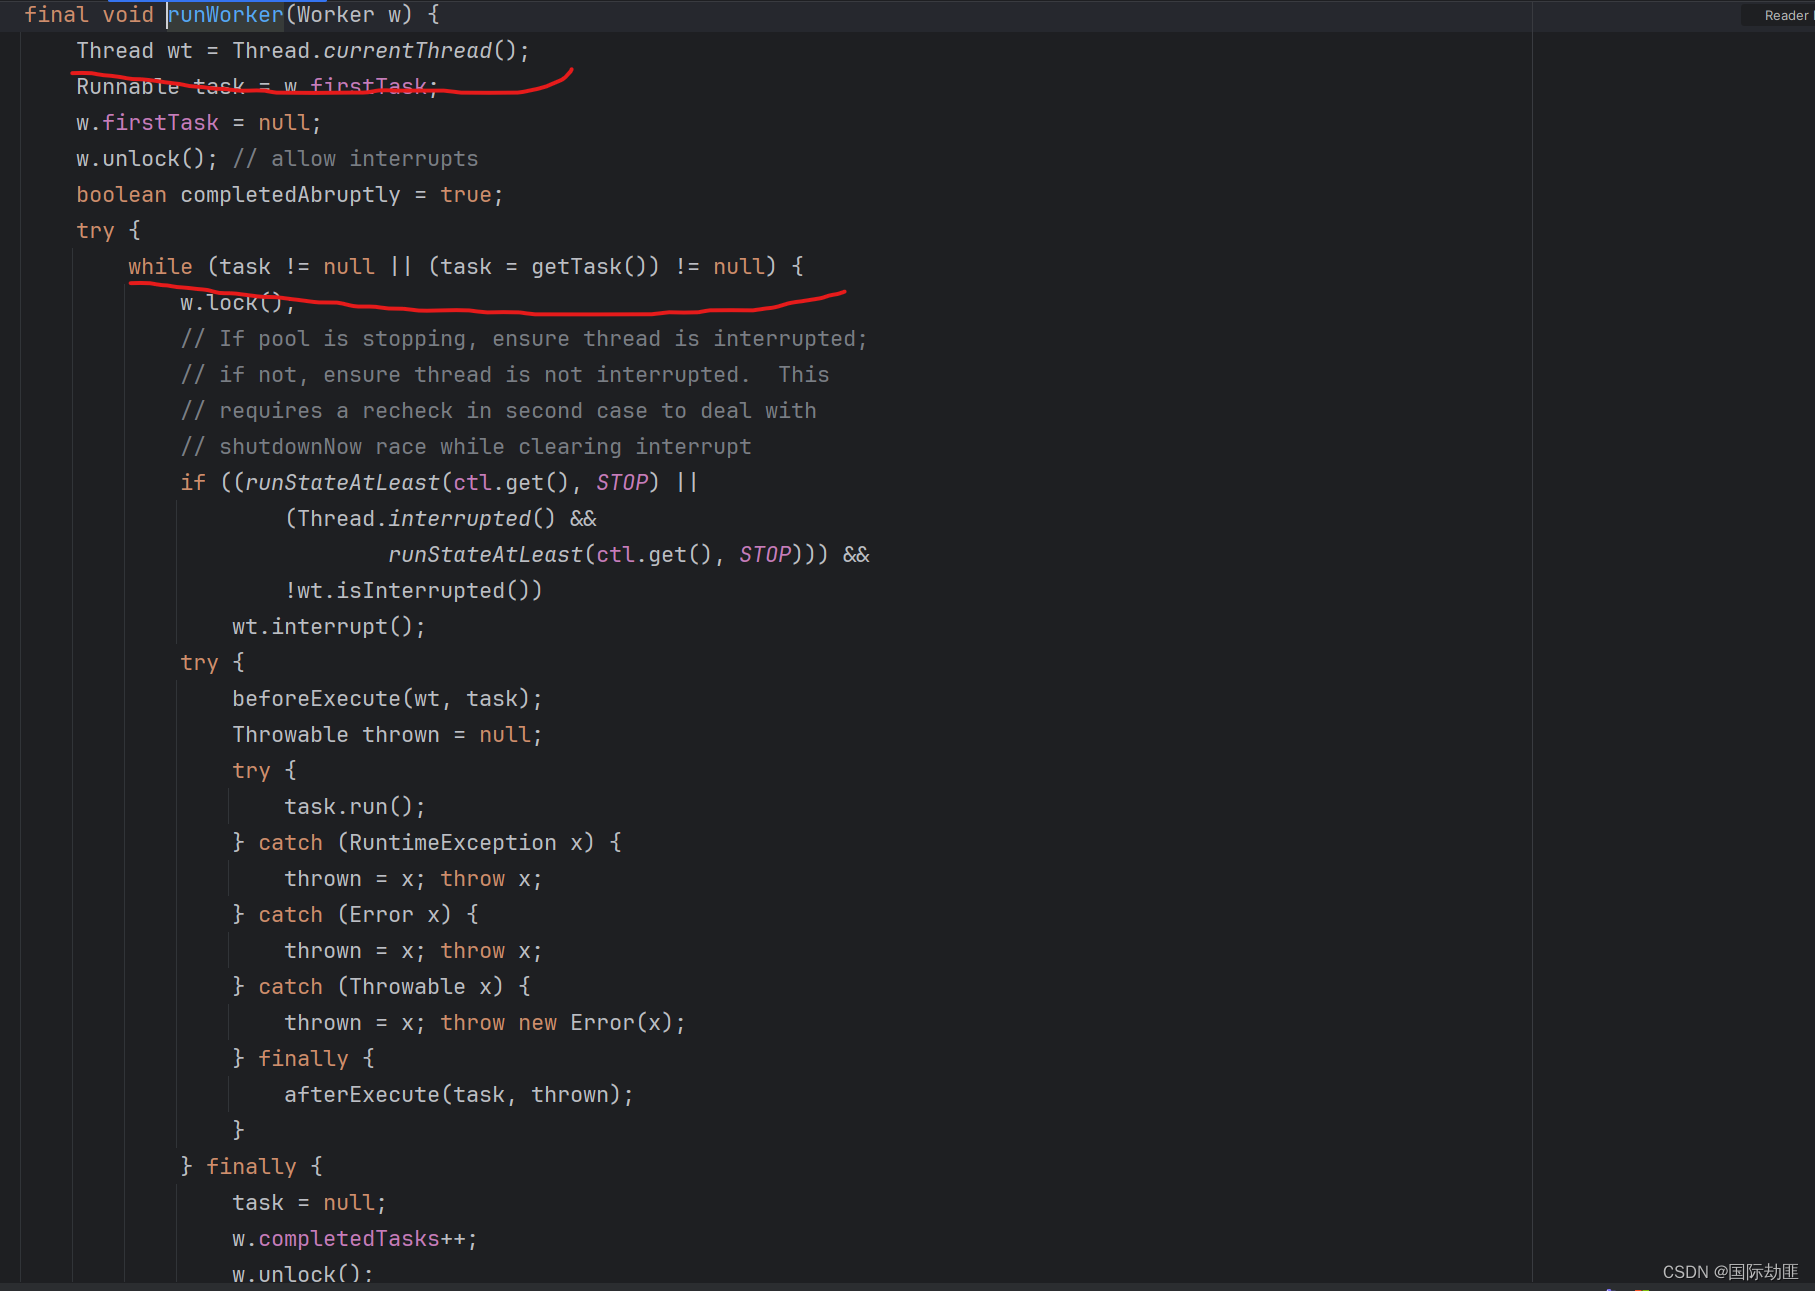Click 'throw new Error(x);' statement
Viewport: 1815px width, 1291px height.
pyautogui.click(x=563, y=1023)
